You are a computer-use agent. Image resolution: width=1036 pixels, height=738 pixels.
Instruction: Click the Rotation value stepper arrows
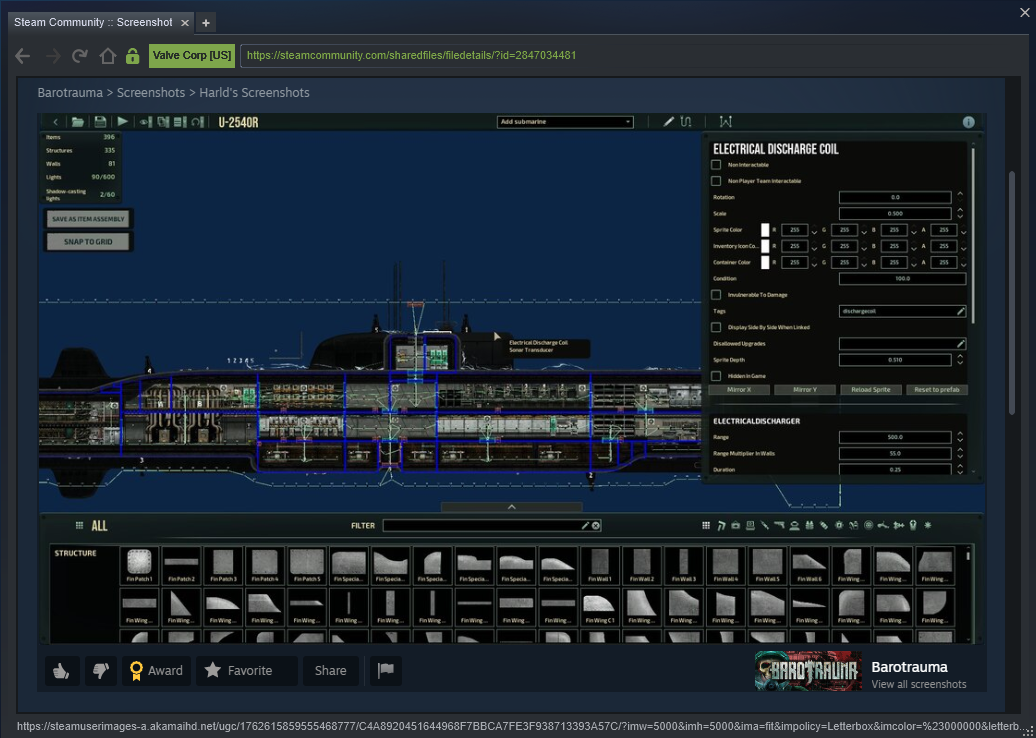pos(960,197)
